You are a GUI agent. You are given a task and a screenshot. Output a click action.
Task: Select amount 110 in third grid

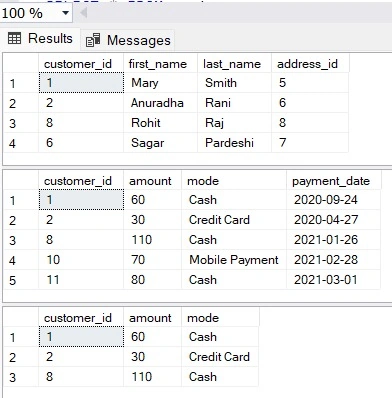[x=152, y=377]
